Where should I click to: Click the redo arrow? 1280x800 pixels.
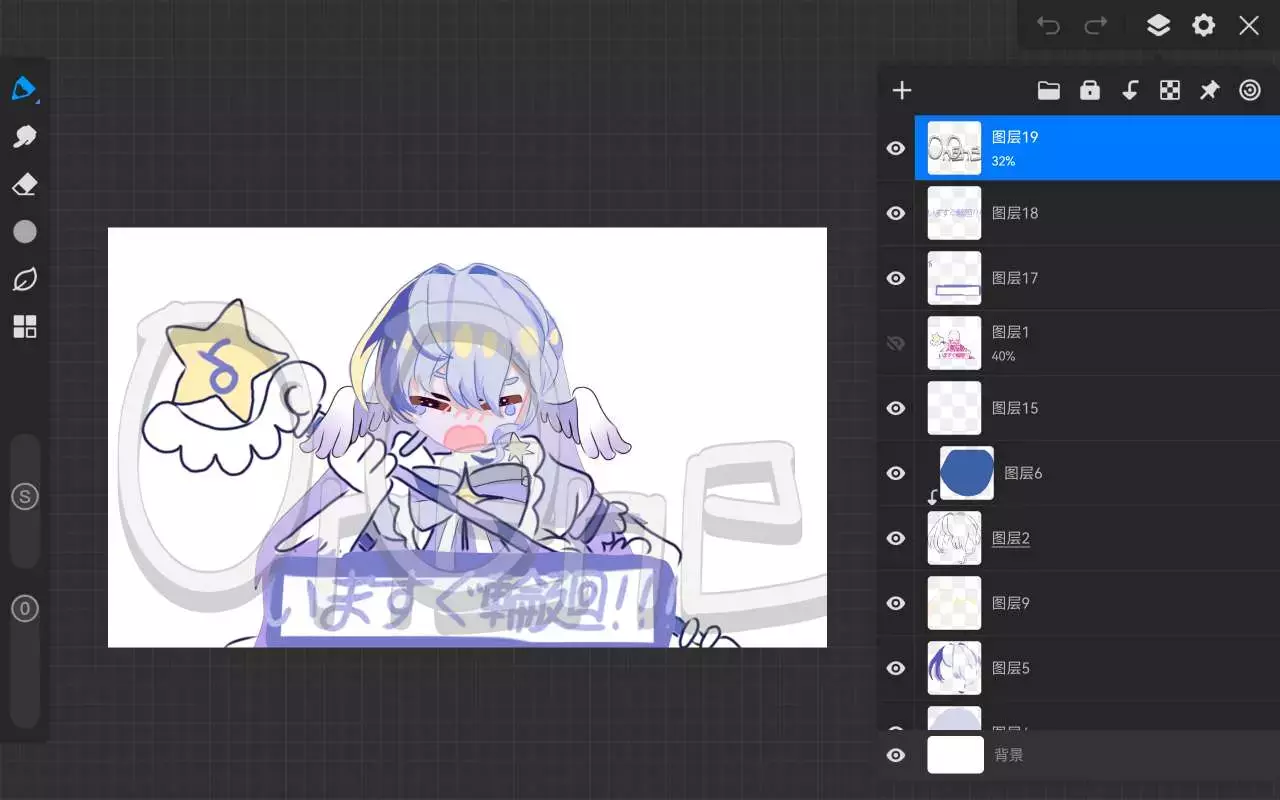pos(1096,26)
